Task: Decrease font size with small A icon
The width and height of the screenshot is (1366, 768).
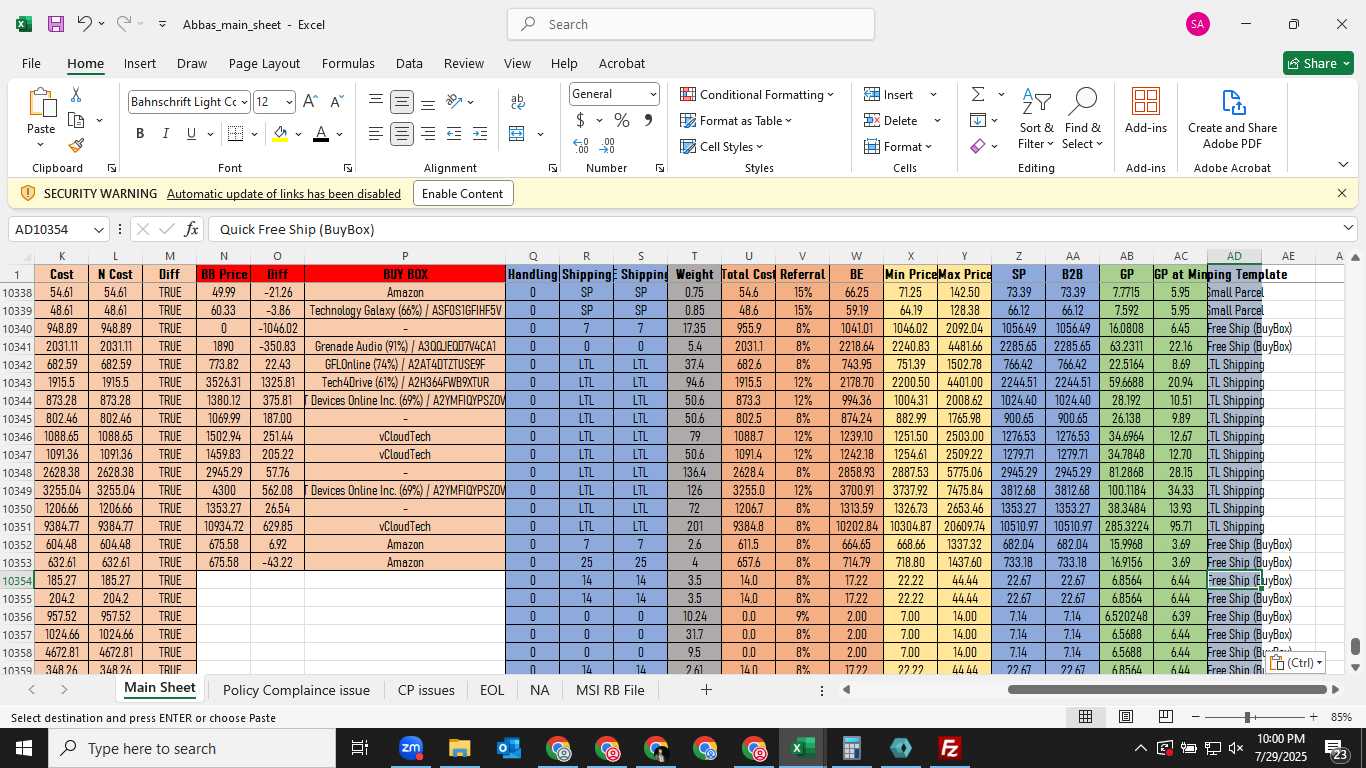Action: tap(336, 102)
